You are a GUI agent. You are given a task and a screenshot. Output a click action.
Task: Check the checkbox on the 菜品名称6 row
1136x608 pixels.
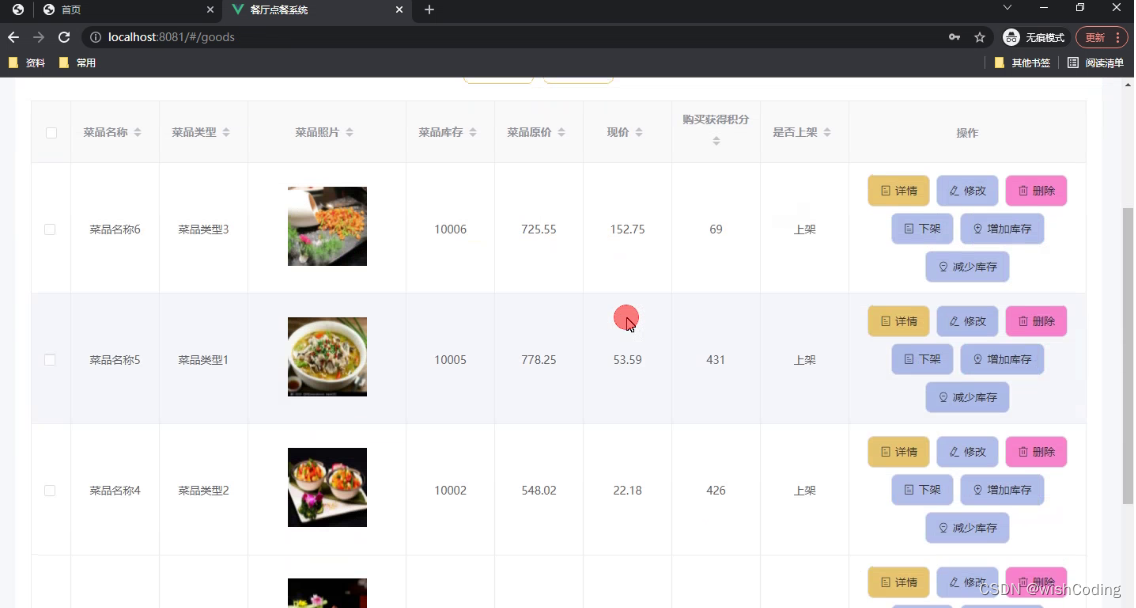tap(50, 229)
